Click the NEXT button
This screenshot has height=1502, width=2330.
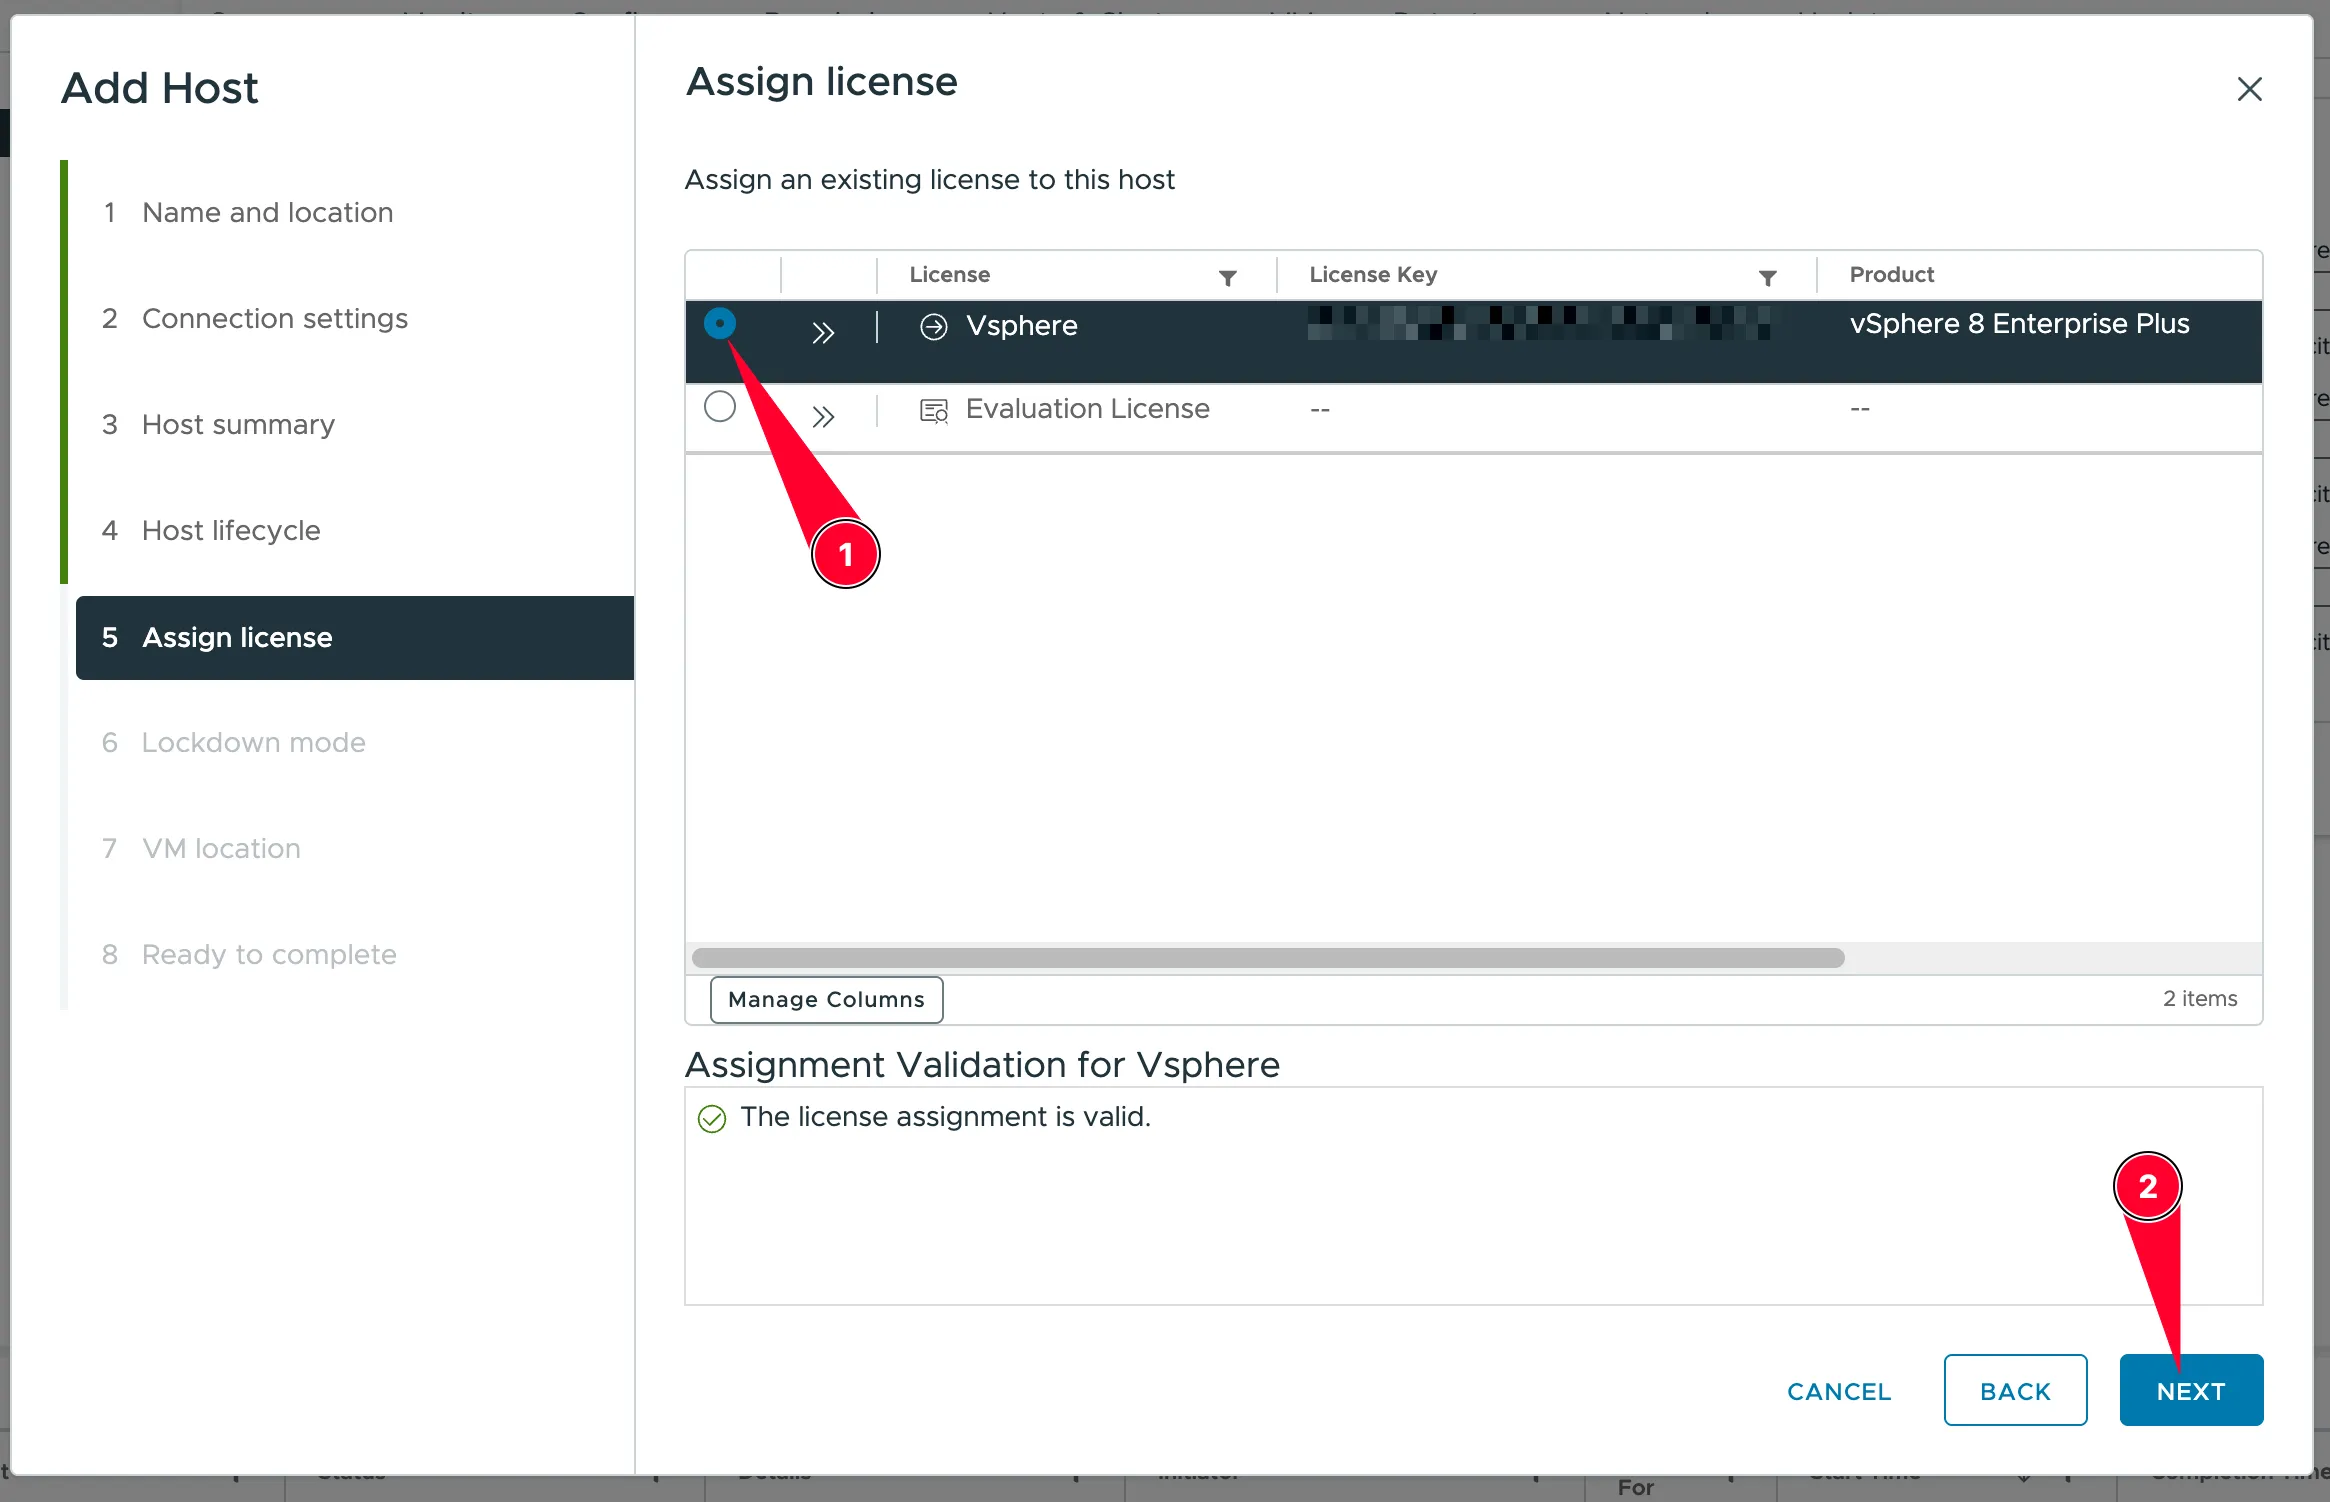tap(2191, 1390)
